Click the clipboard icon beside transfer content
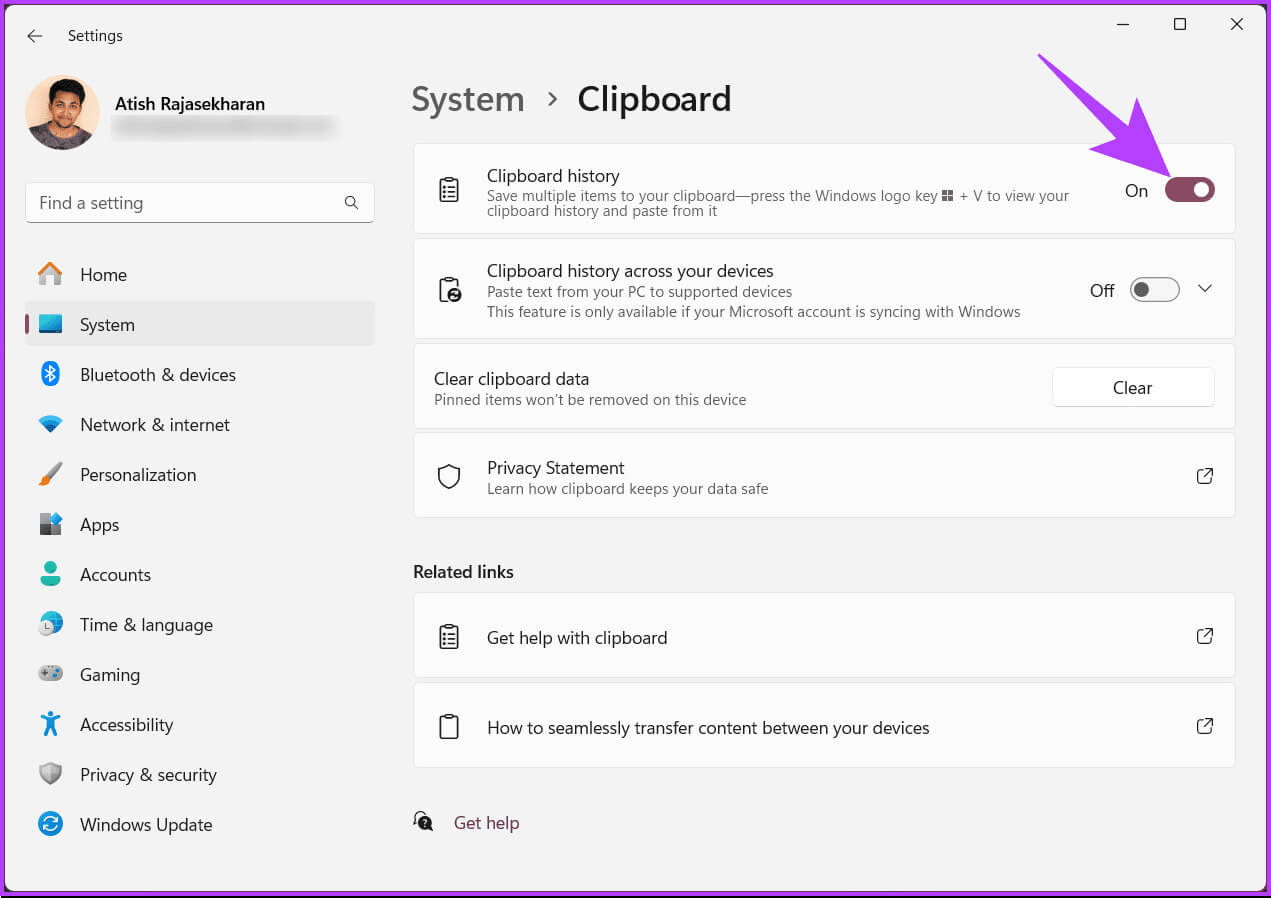Image resolution: width=1271 pixels, height=898 pixels. (x=449, y=727)
